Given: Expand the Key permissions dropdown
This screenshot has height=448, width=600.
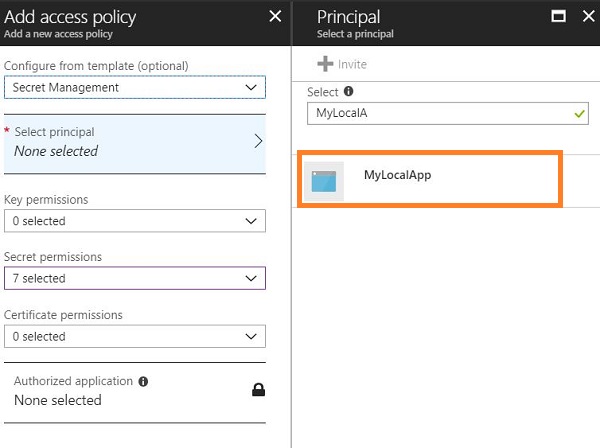Looking at the screenshot, I should pyautogui.click(x=135, y=221).
